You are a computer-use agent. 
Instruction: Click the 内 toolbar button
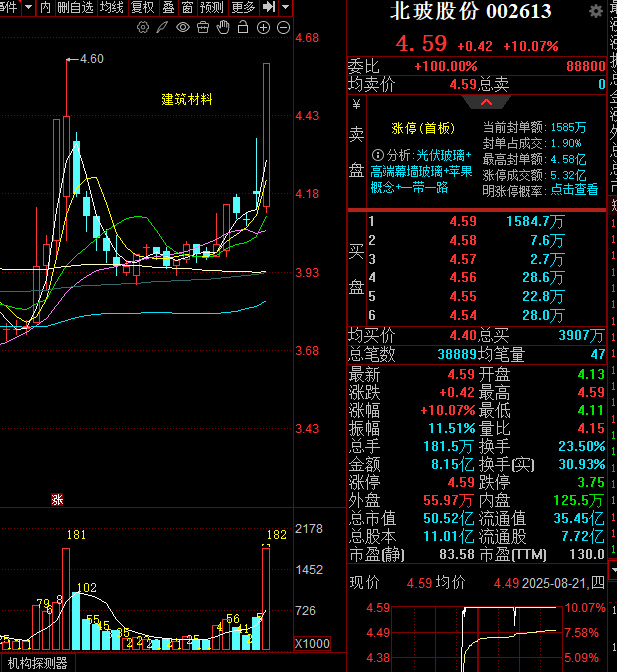pos(45,7)
